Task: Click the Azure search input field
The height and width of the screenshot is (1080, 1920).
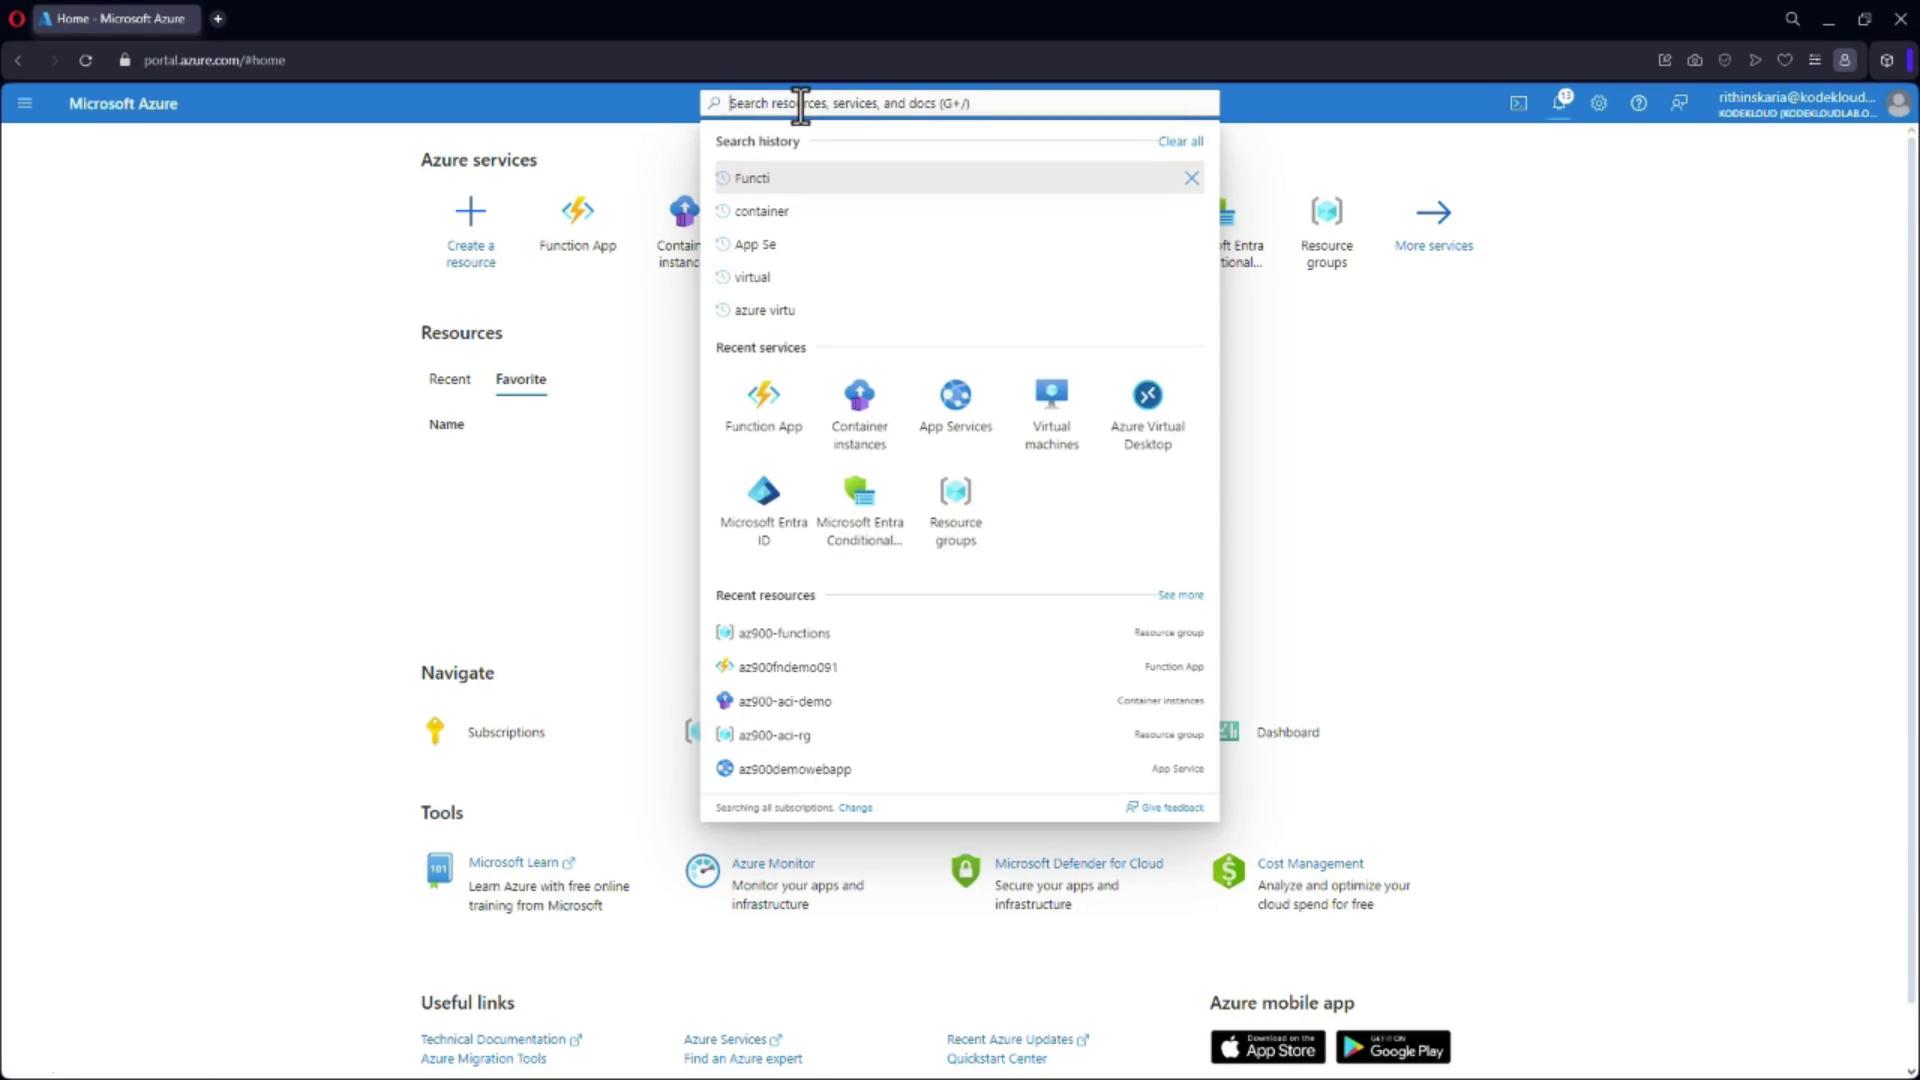Action: point(960,103)
